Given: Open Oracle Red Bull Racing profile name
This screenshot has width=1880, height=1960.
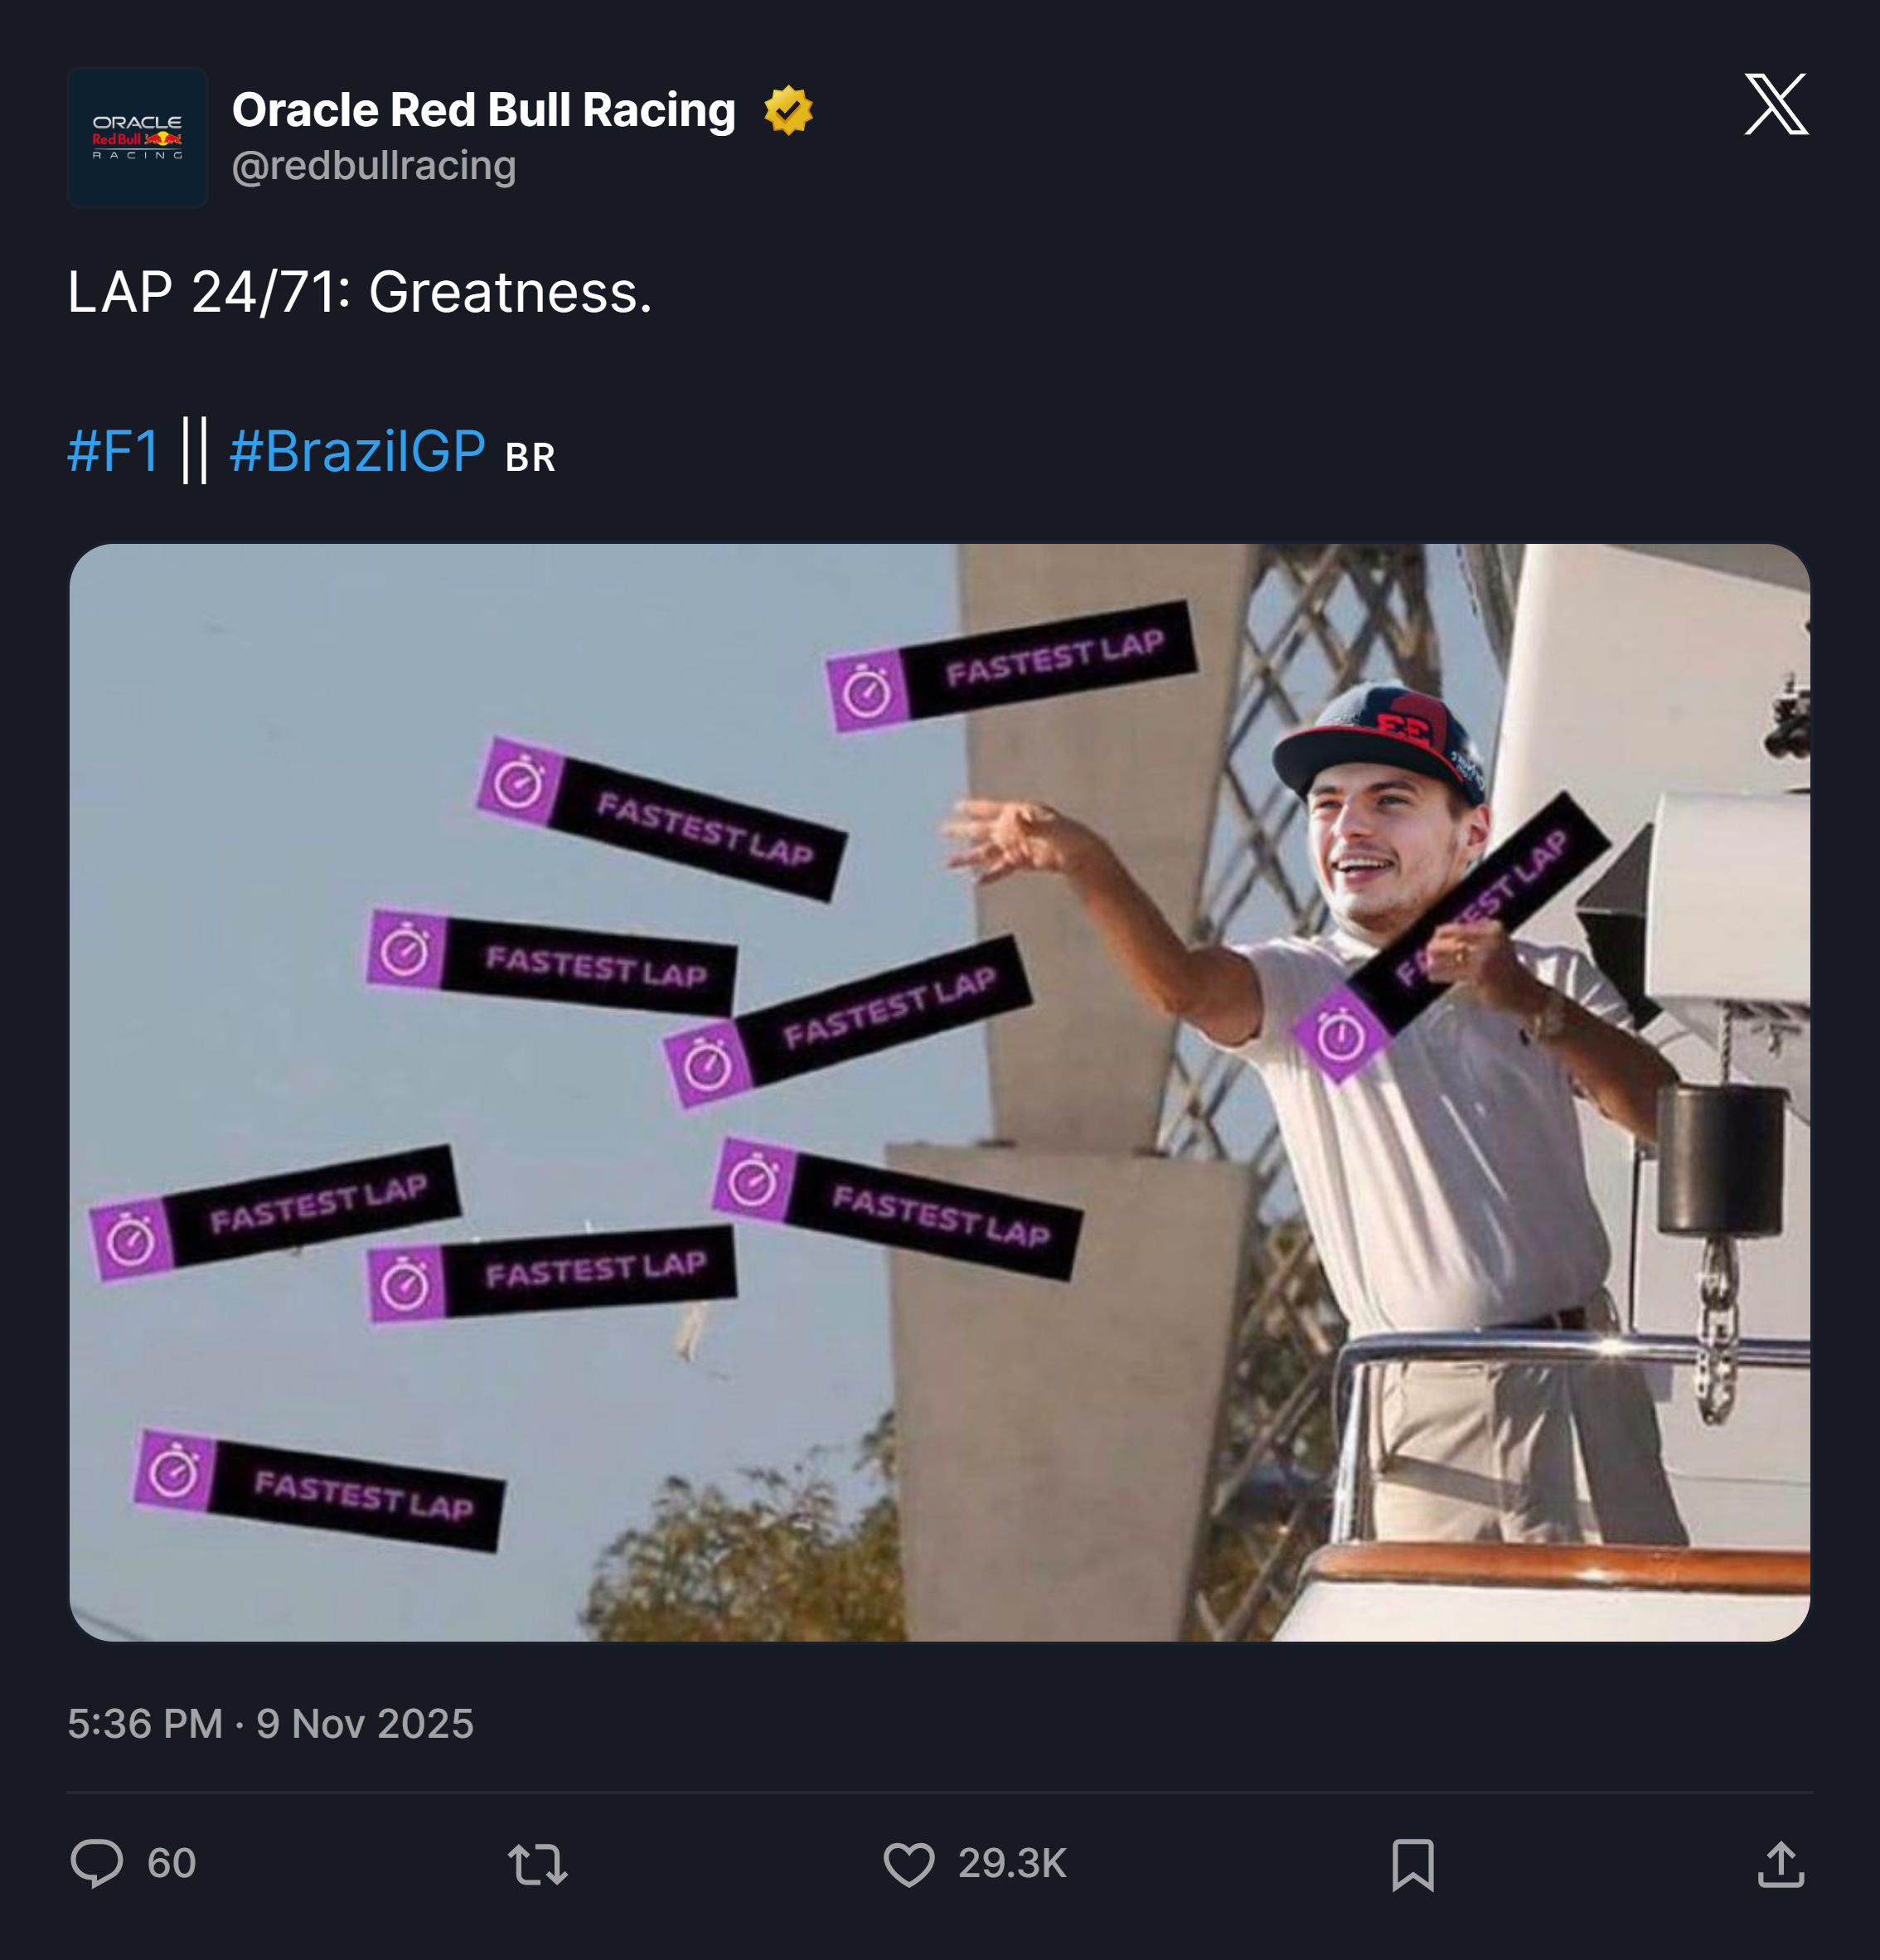Looking at the screenshot, I should pyautogui.click(x=484, y=109).
